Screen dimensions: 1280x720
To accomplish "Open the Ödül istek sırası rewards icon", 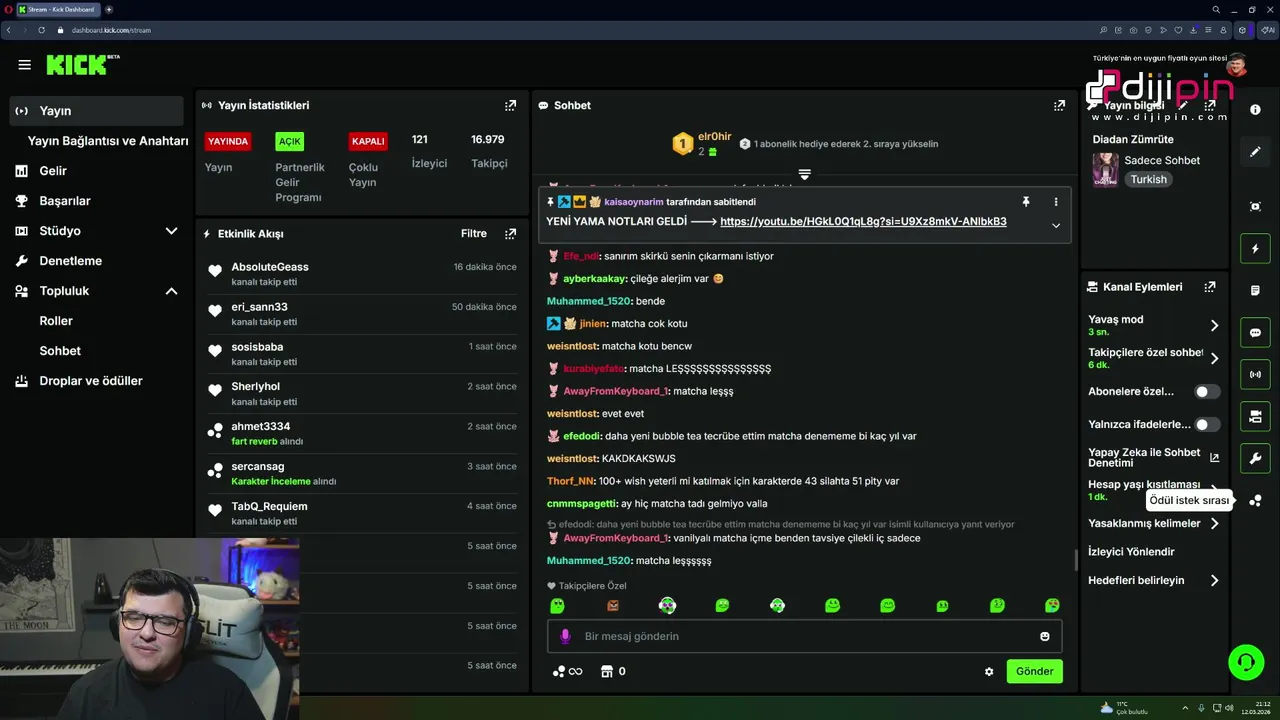I will pyautogui.click(x=1255, y=501).
